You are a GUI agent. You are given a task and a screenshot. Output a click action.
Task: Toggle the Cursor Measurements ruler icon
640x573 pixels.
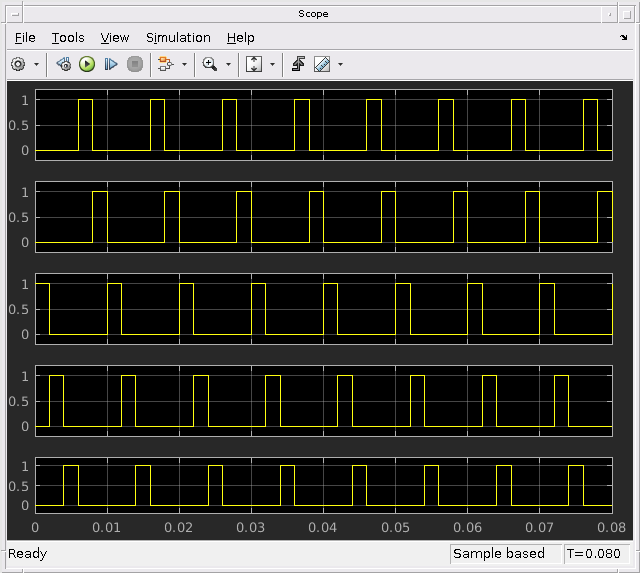click(x=321, y=64)
